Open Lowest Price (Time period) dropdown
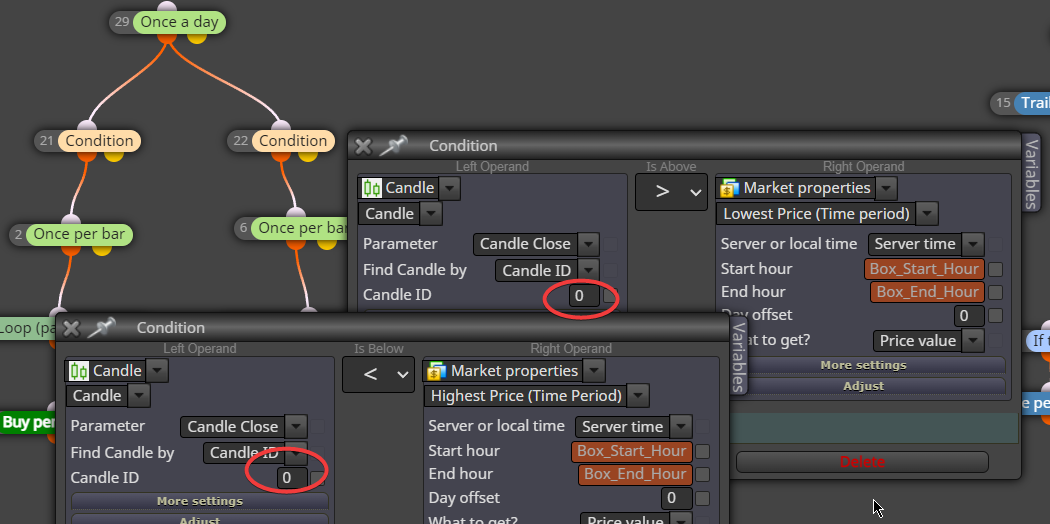 [927, 214]
